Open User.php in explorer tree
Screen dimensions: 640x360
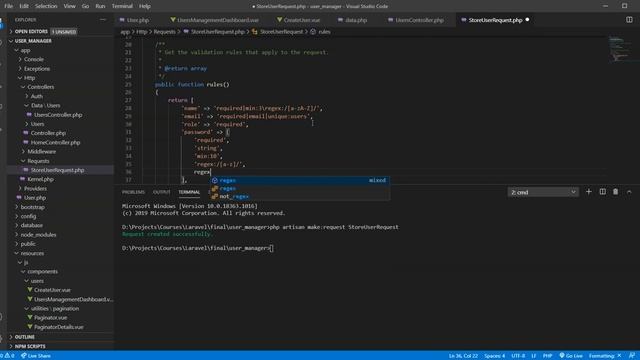coord(60,198)
